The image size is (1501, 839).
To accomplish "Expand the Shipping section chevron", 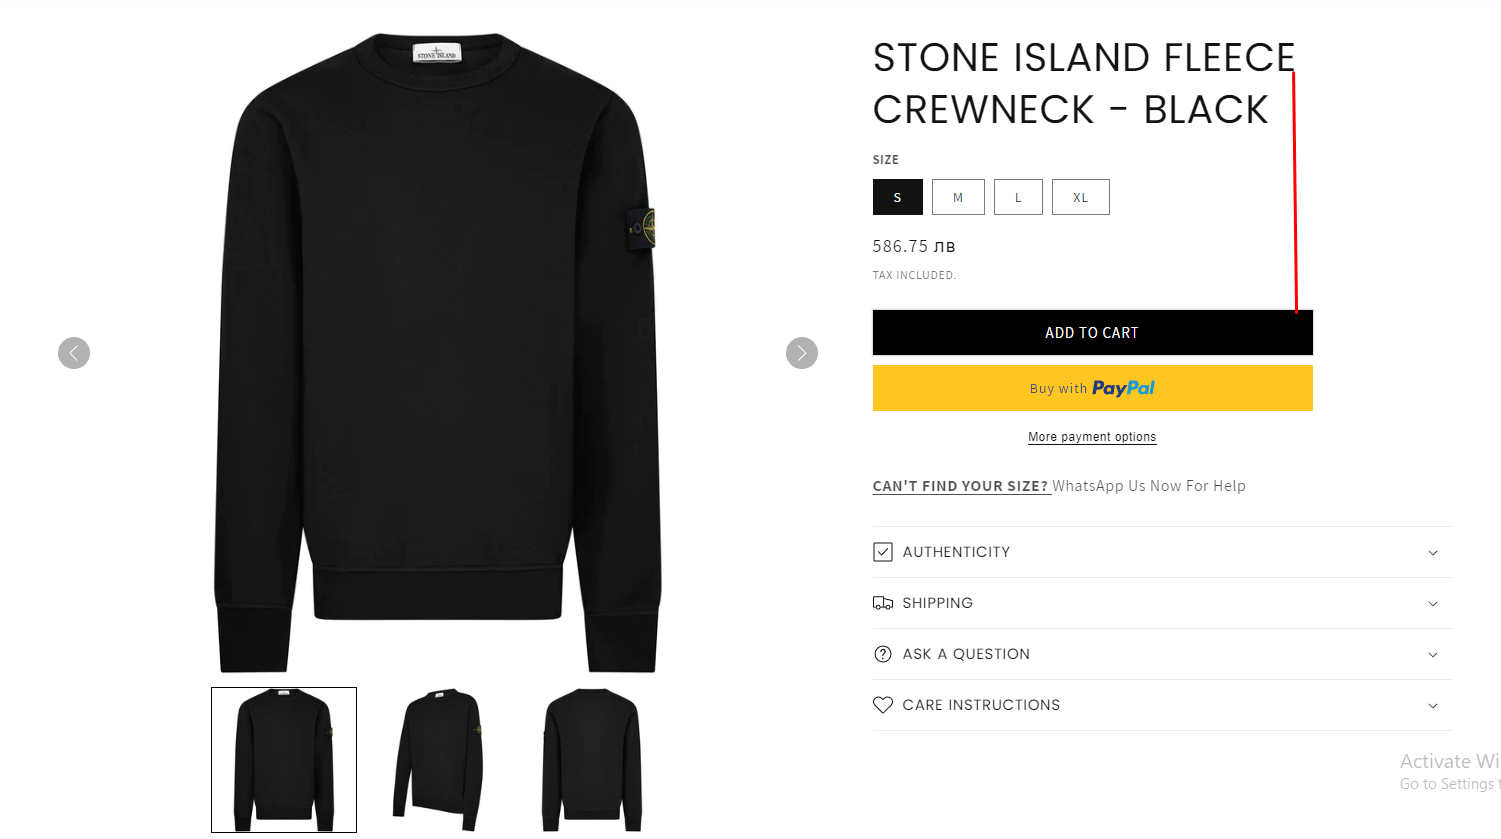I will (1433, 604).
